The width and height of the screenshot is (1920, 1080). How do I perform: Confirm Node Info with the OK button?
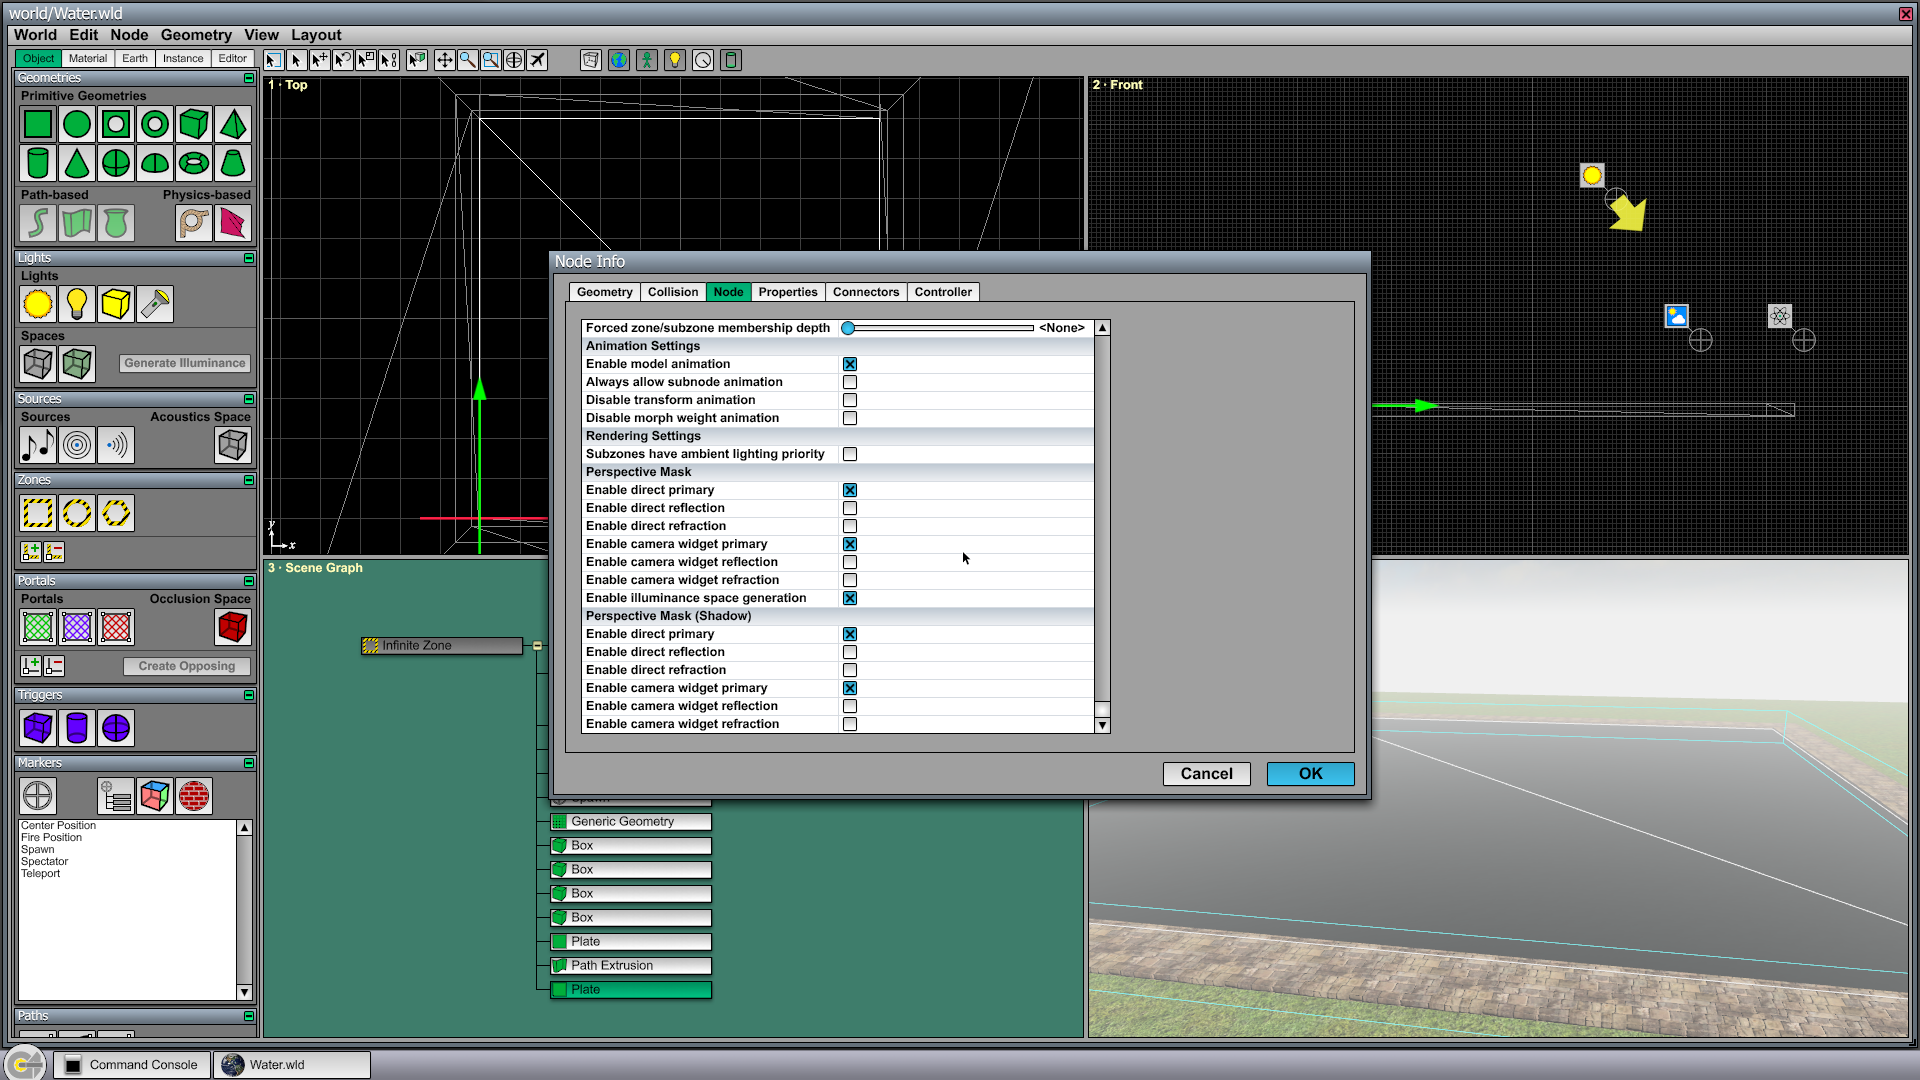coord(1310,774)
